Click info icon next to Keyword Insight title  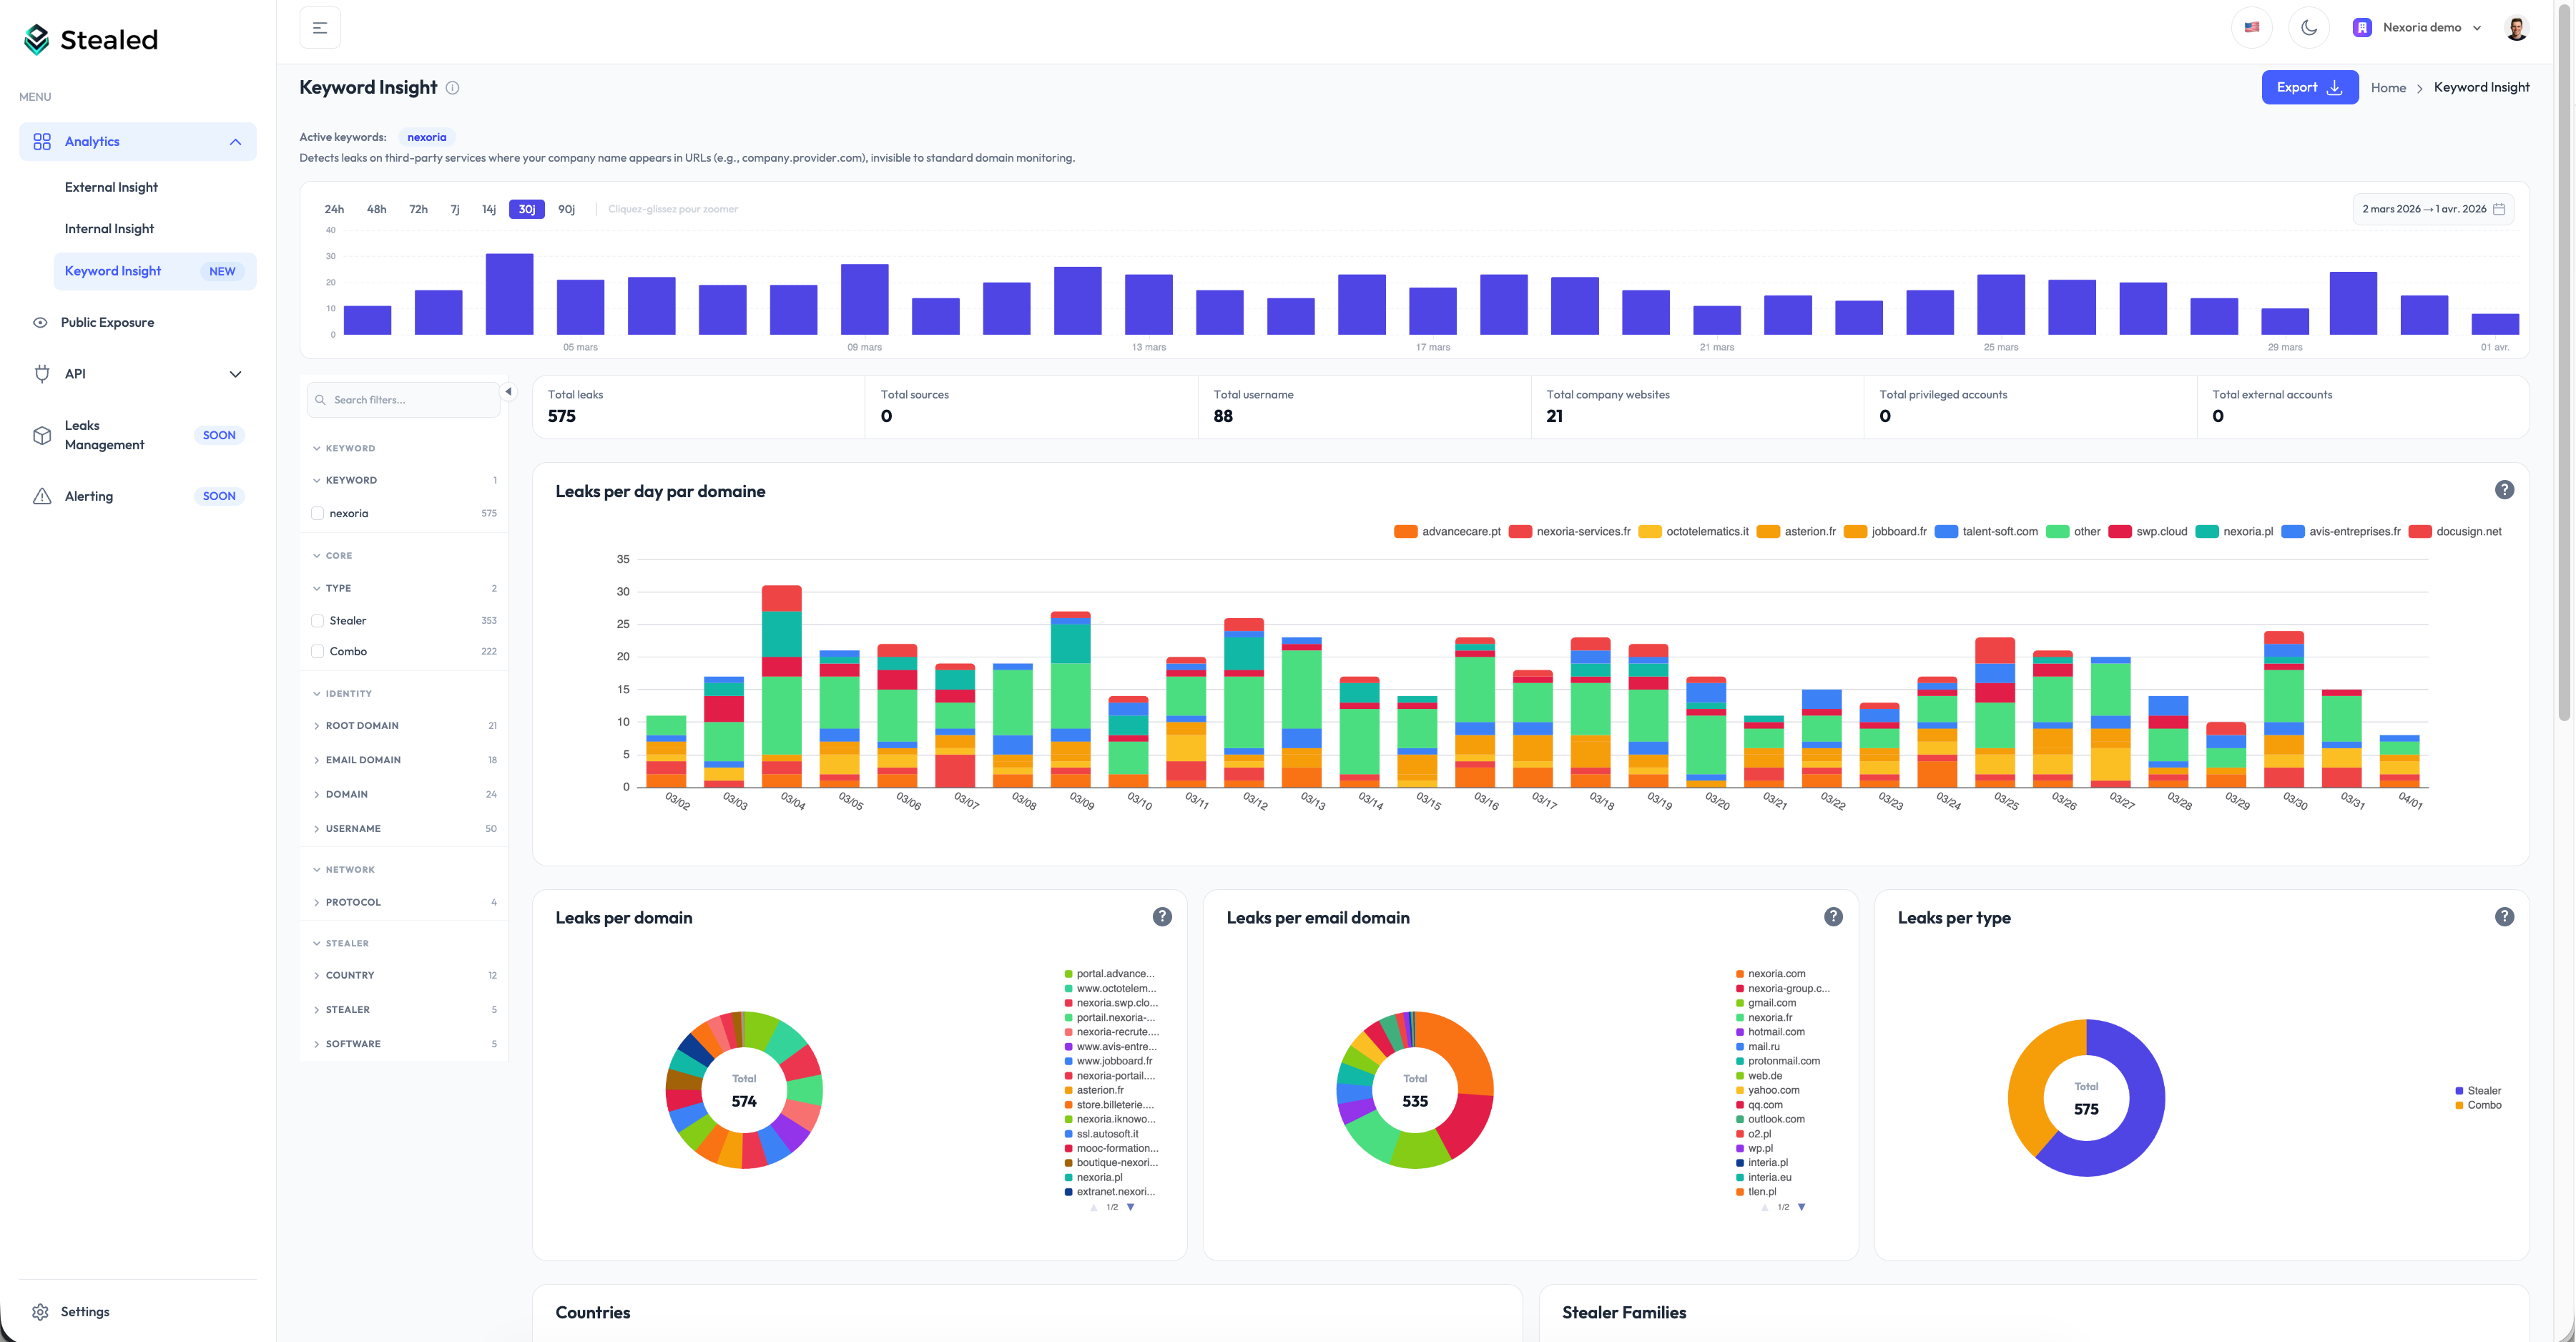(453, 88)
